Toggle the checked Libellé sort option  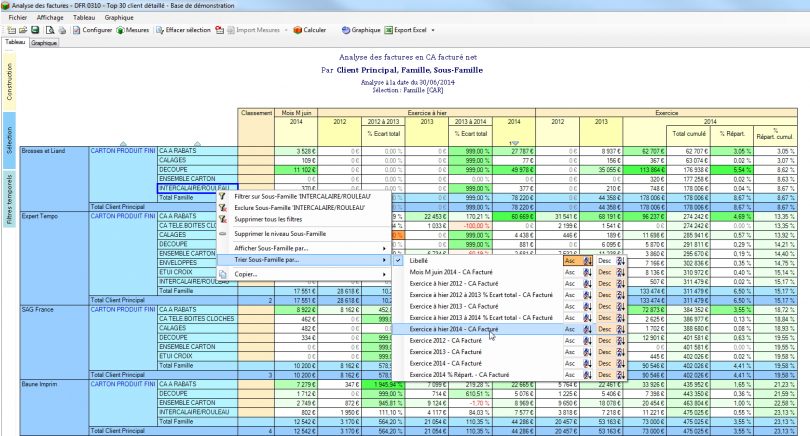pyautogui.click(x=398, y=261)
